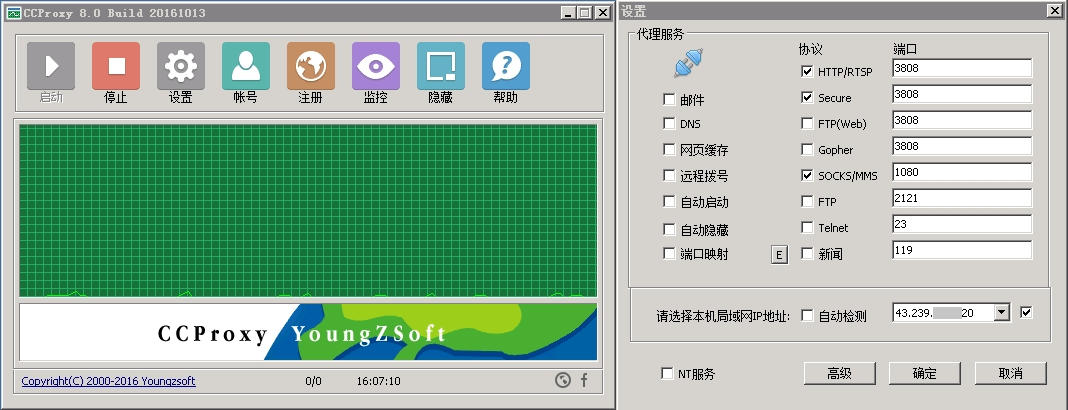Enable the 新闻 checkbox

pyautogui.click(x=807, y=253)
